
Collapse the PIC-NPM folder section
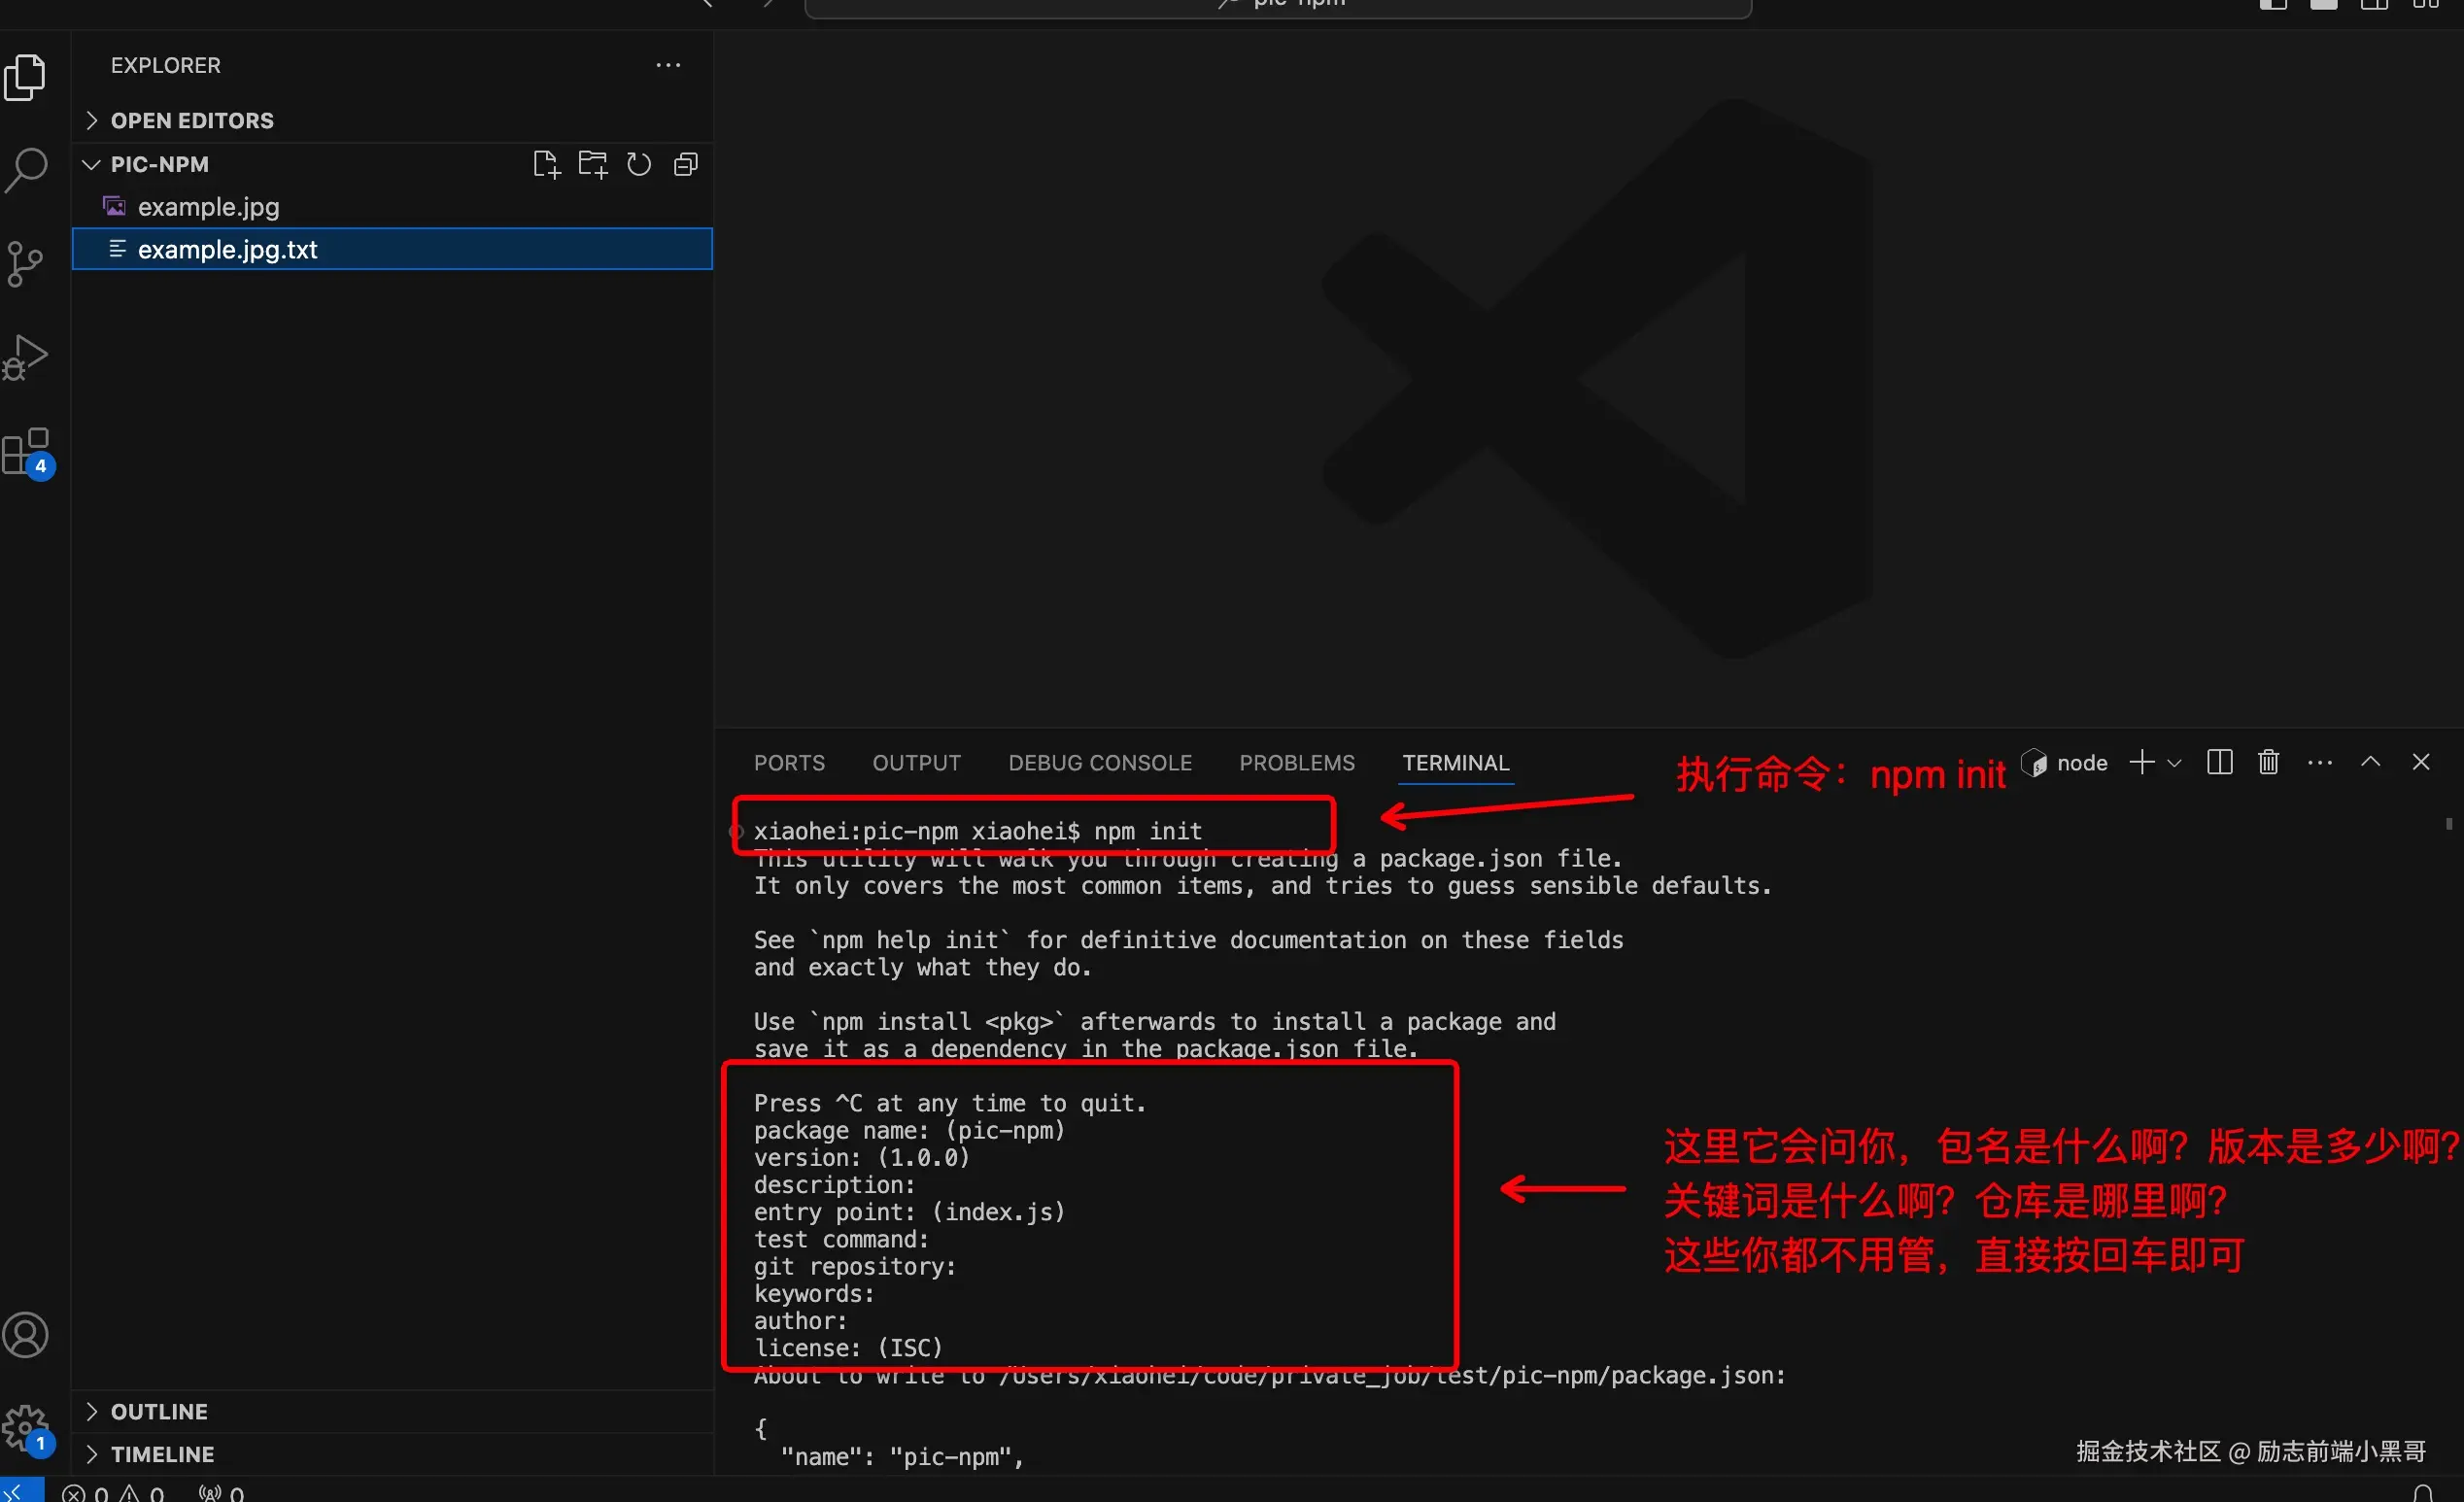(x=160, y=164)
